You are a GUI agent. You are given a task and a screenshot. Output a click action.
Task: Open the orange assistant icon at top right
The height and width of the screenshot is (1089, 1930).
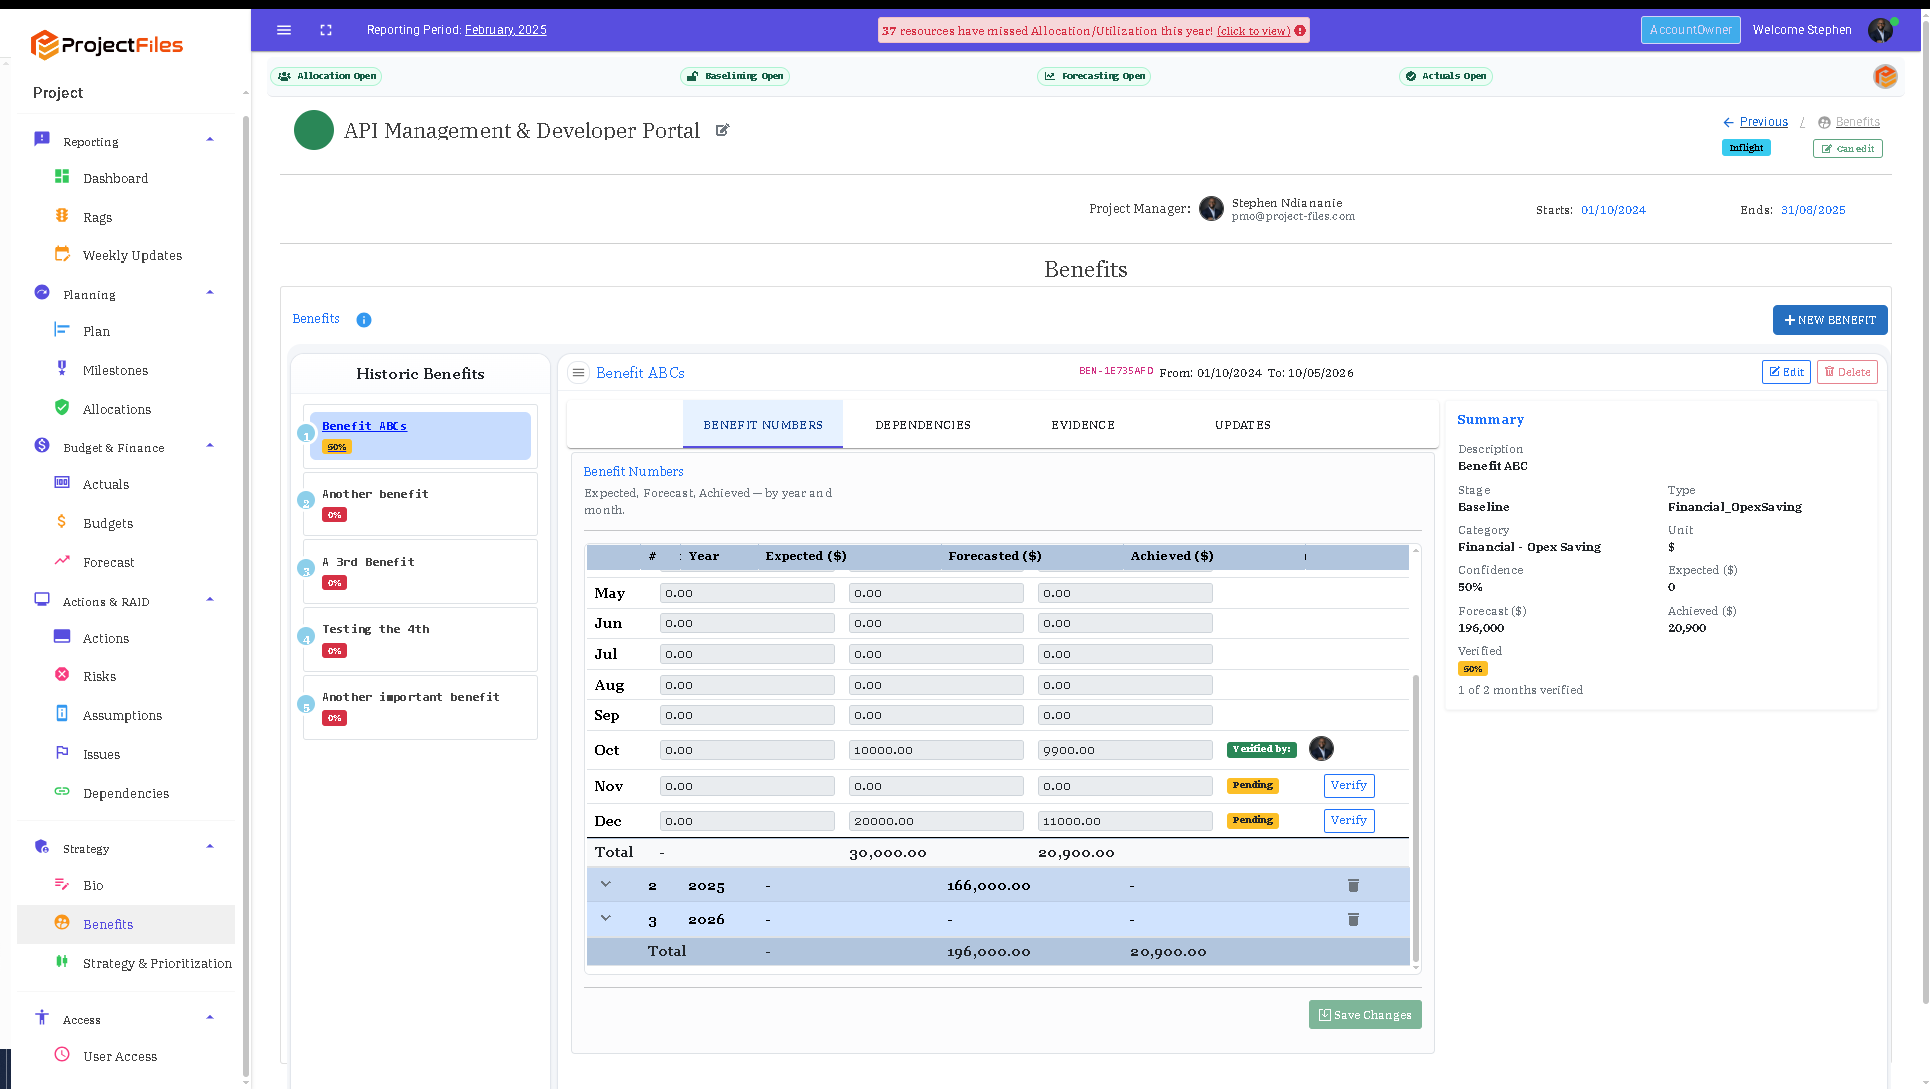[1885, 76]
